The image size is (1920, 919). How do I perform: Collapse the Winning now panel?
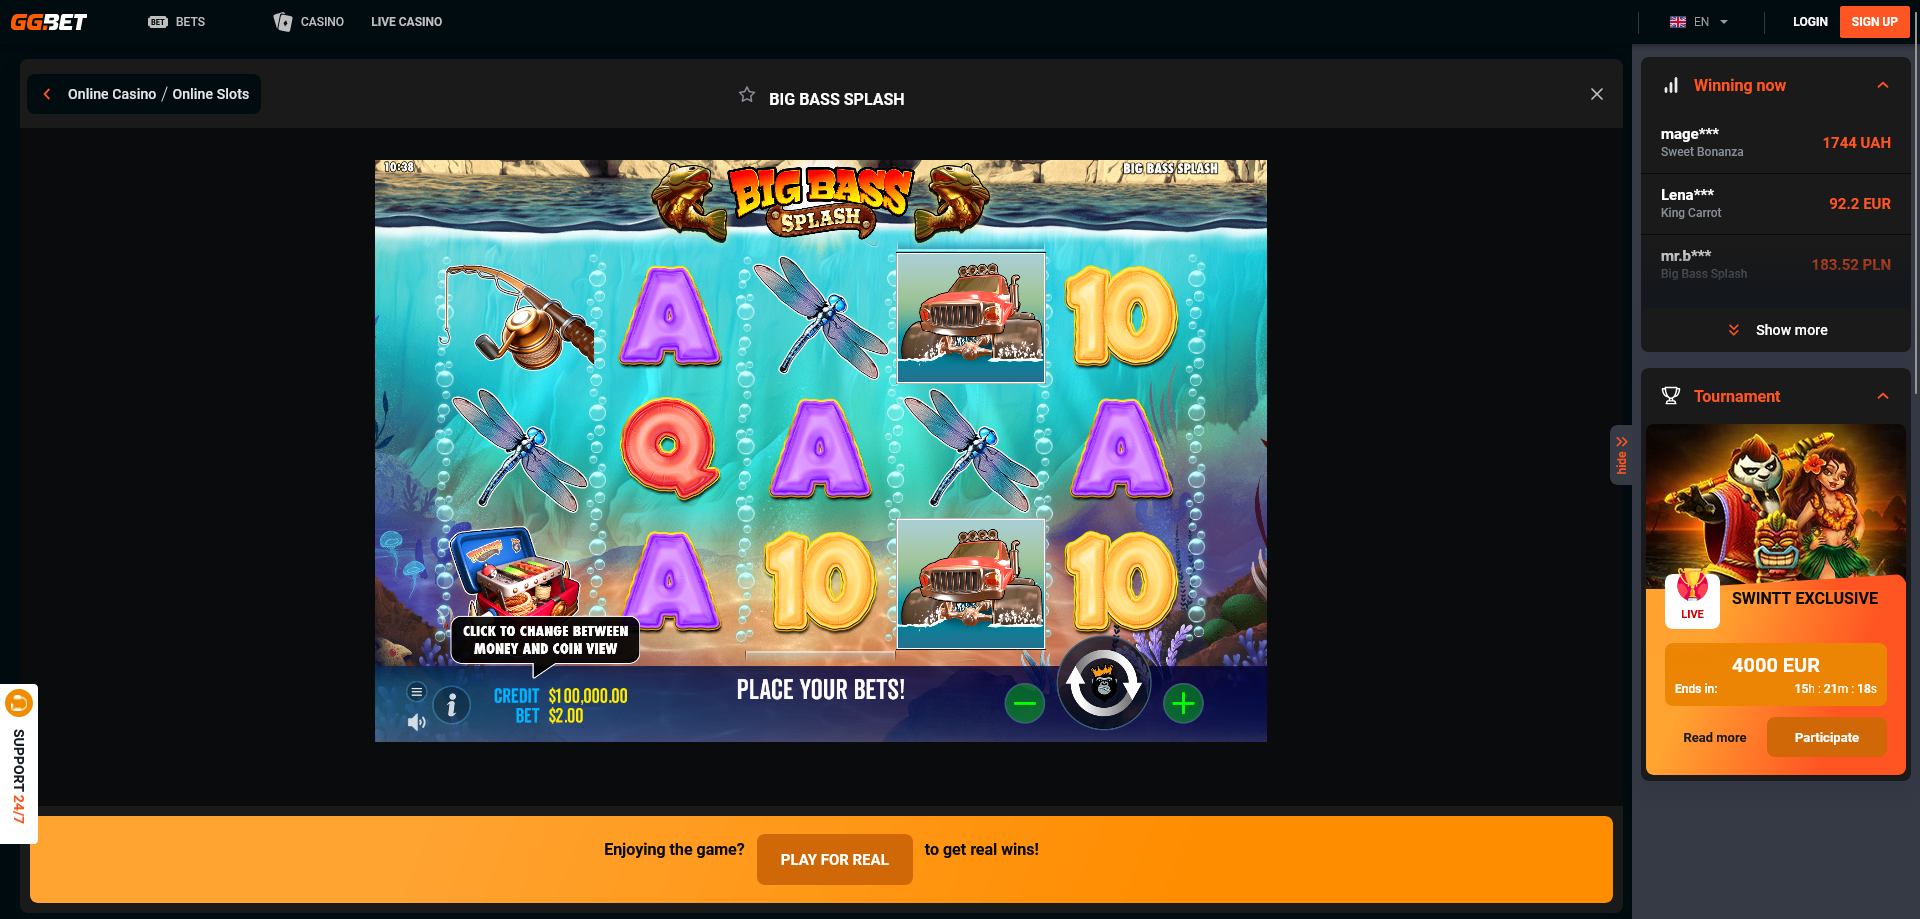point(1883,85)
